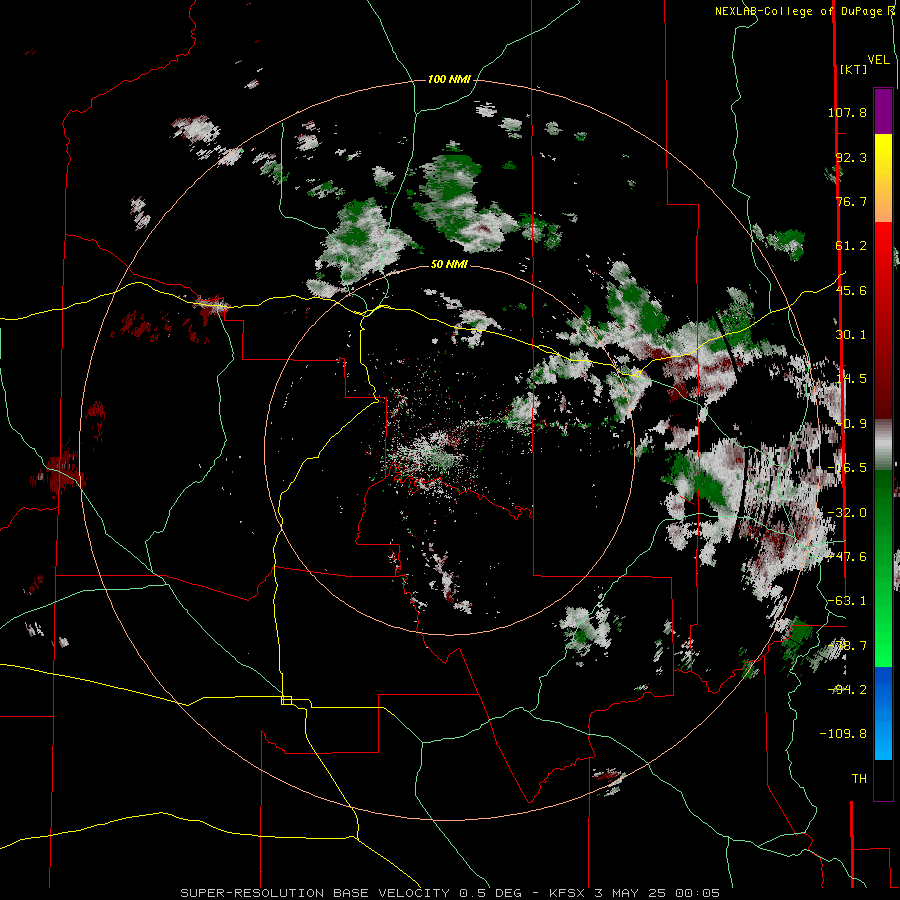Click the 92.3 velocity scale value
This screenshot has height=900, width=900.
[851, 157]
